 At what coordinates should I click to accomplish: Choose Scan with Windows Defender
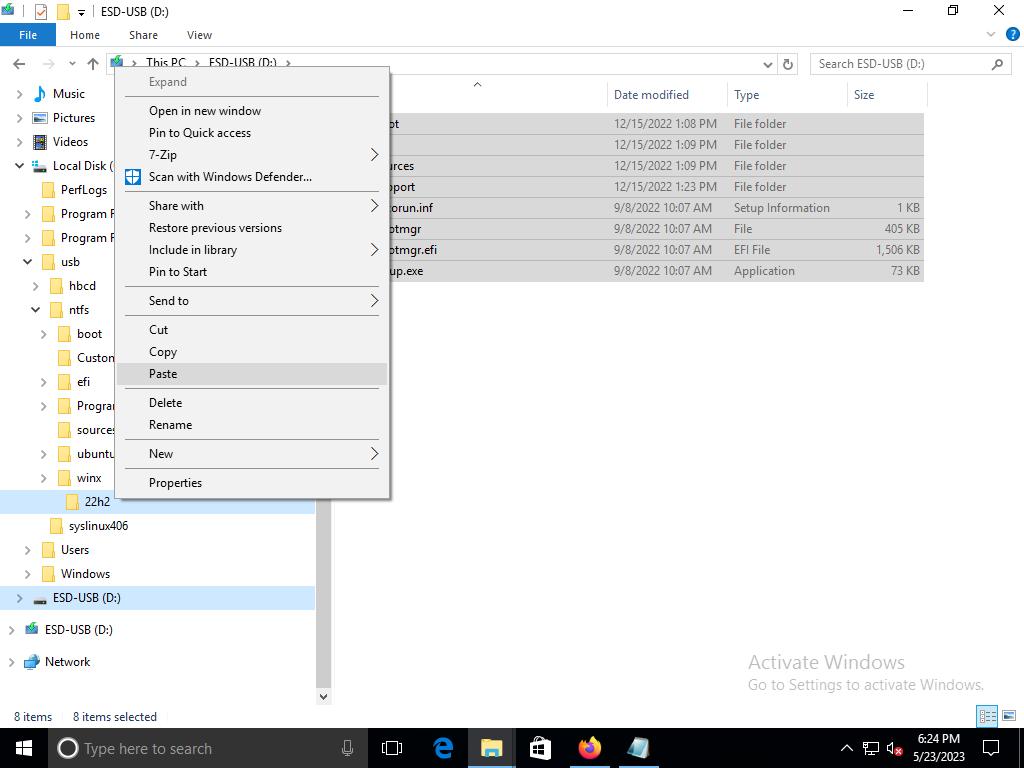point(230,177)
